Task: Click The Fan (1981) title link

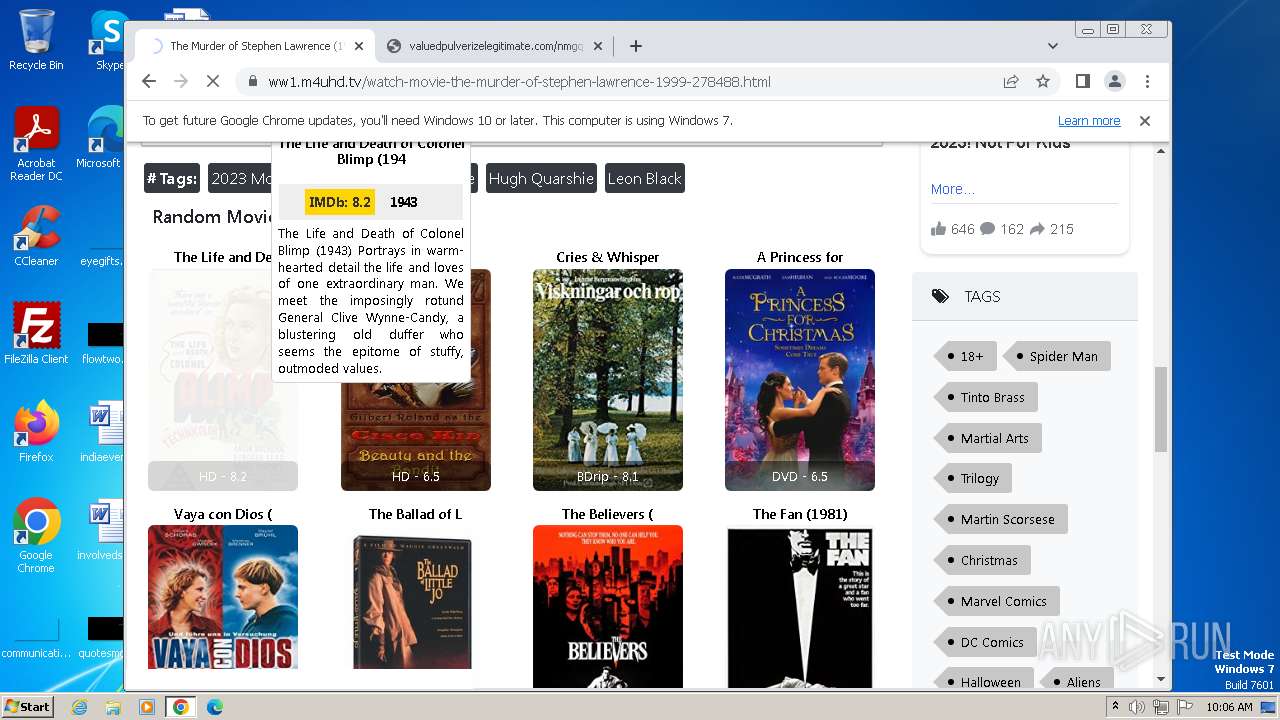Action: pos(800,514)
